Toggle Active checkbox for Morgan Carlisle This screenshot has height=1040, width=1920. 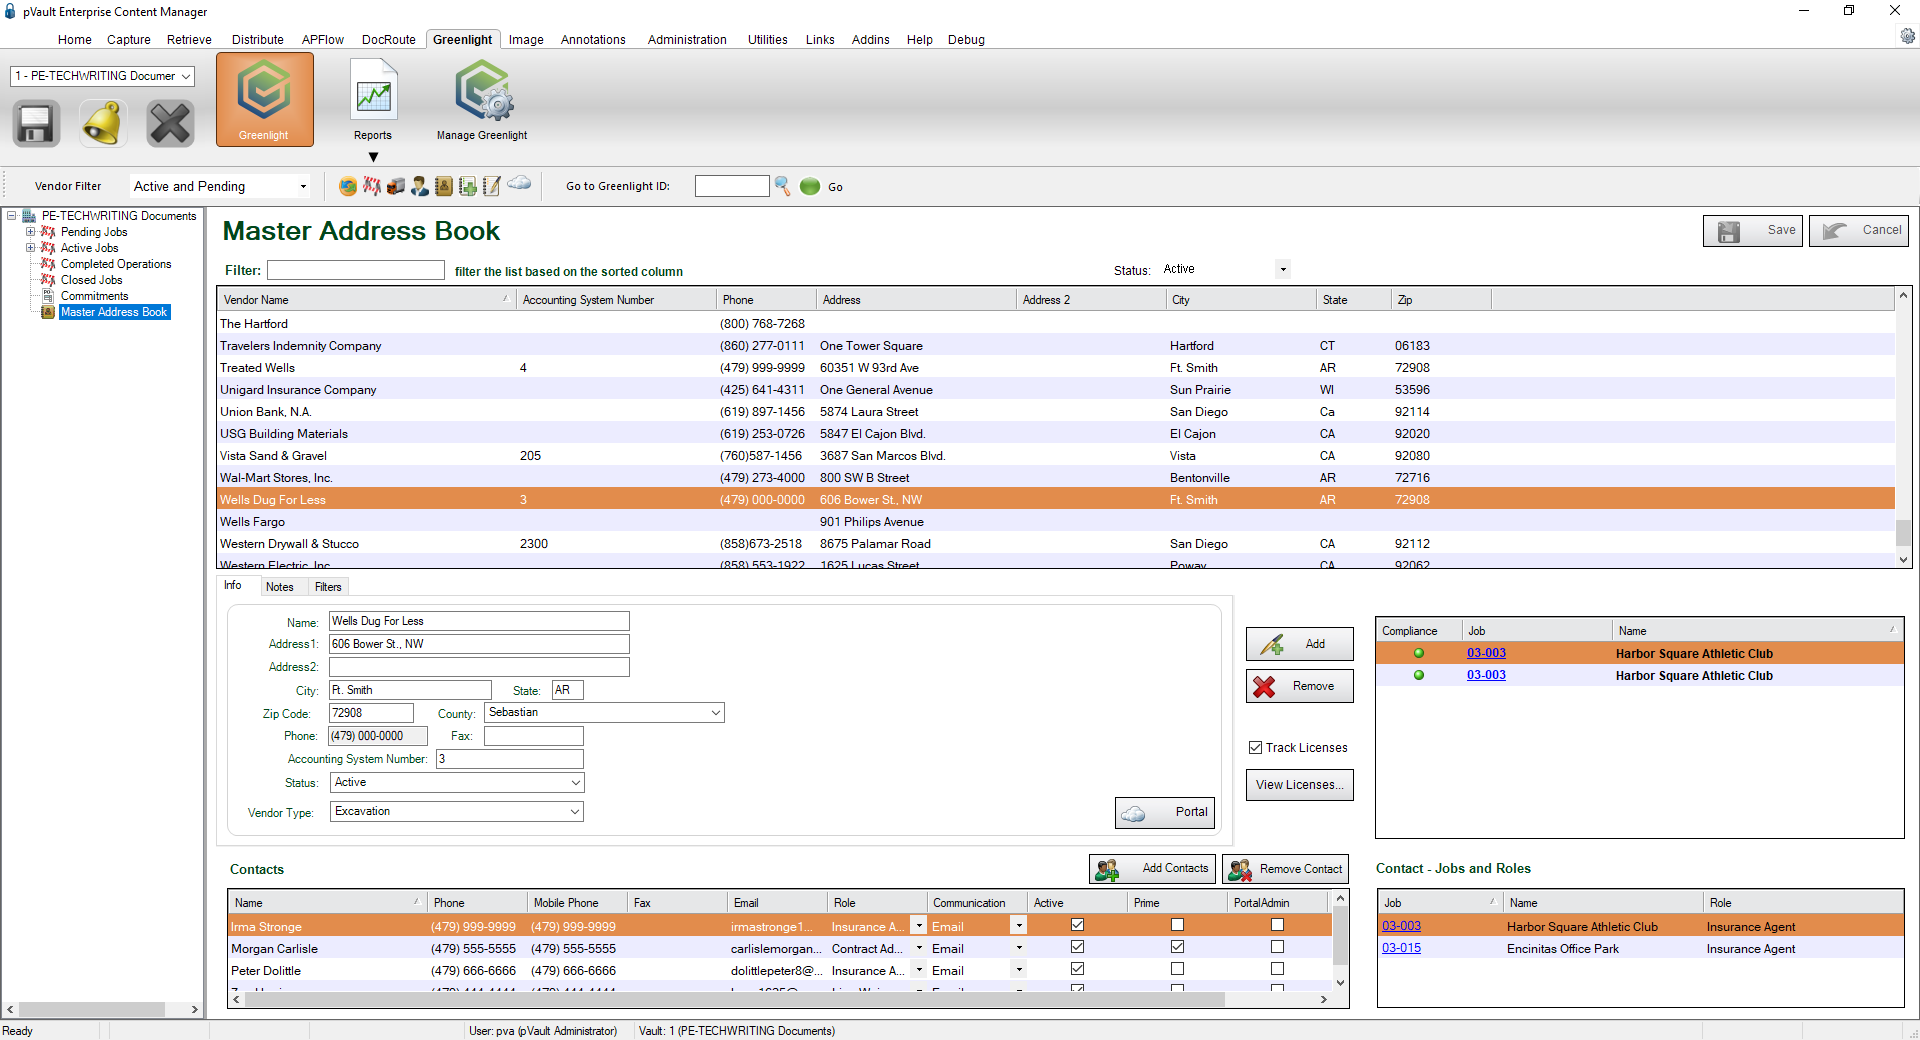(x=1077, y=946)
